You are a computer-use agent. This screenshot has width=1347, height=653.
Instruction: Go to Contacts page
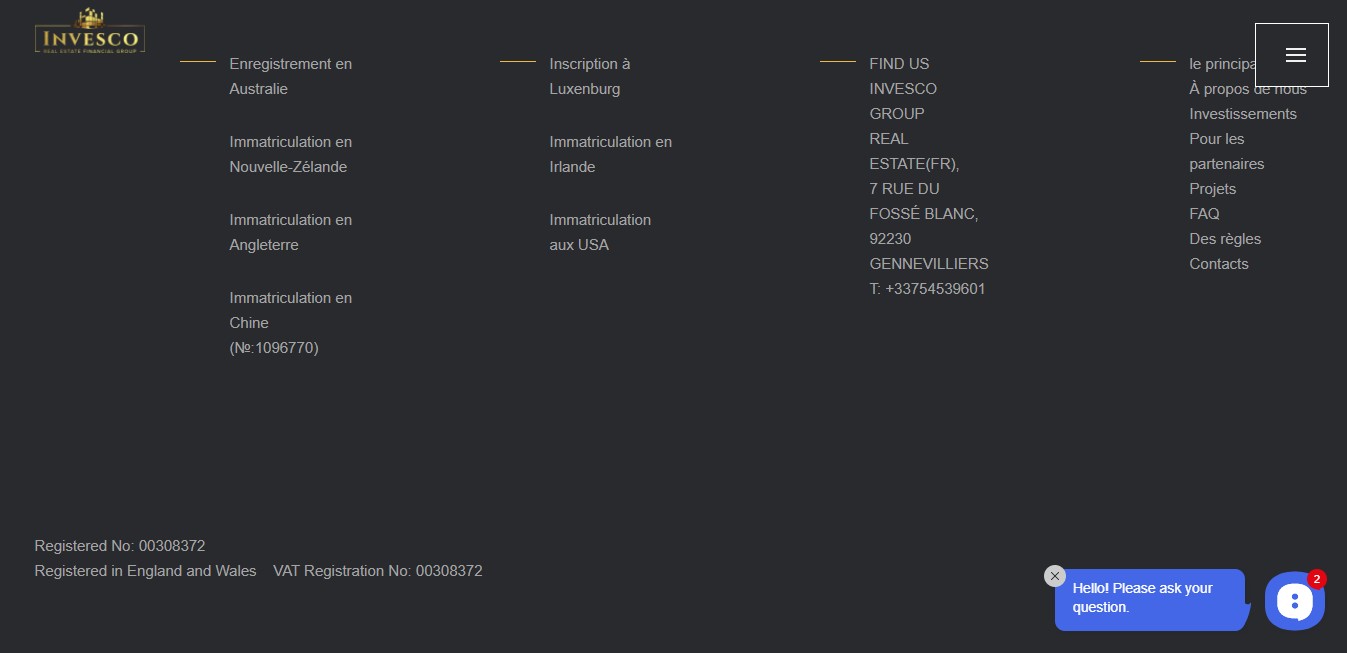[x=1218, y=264]
